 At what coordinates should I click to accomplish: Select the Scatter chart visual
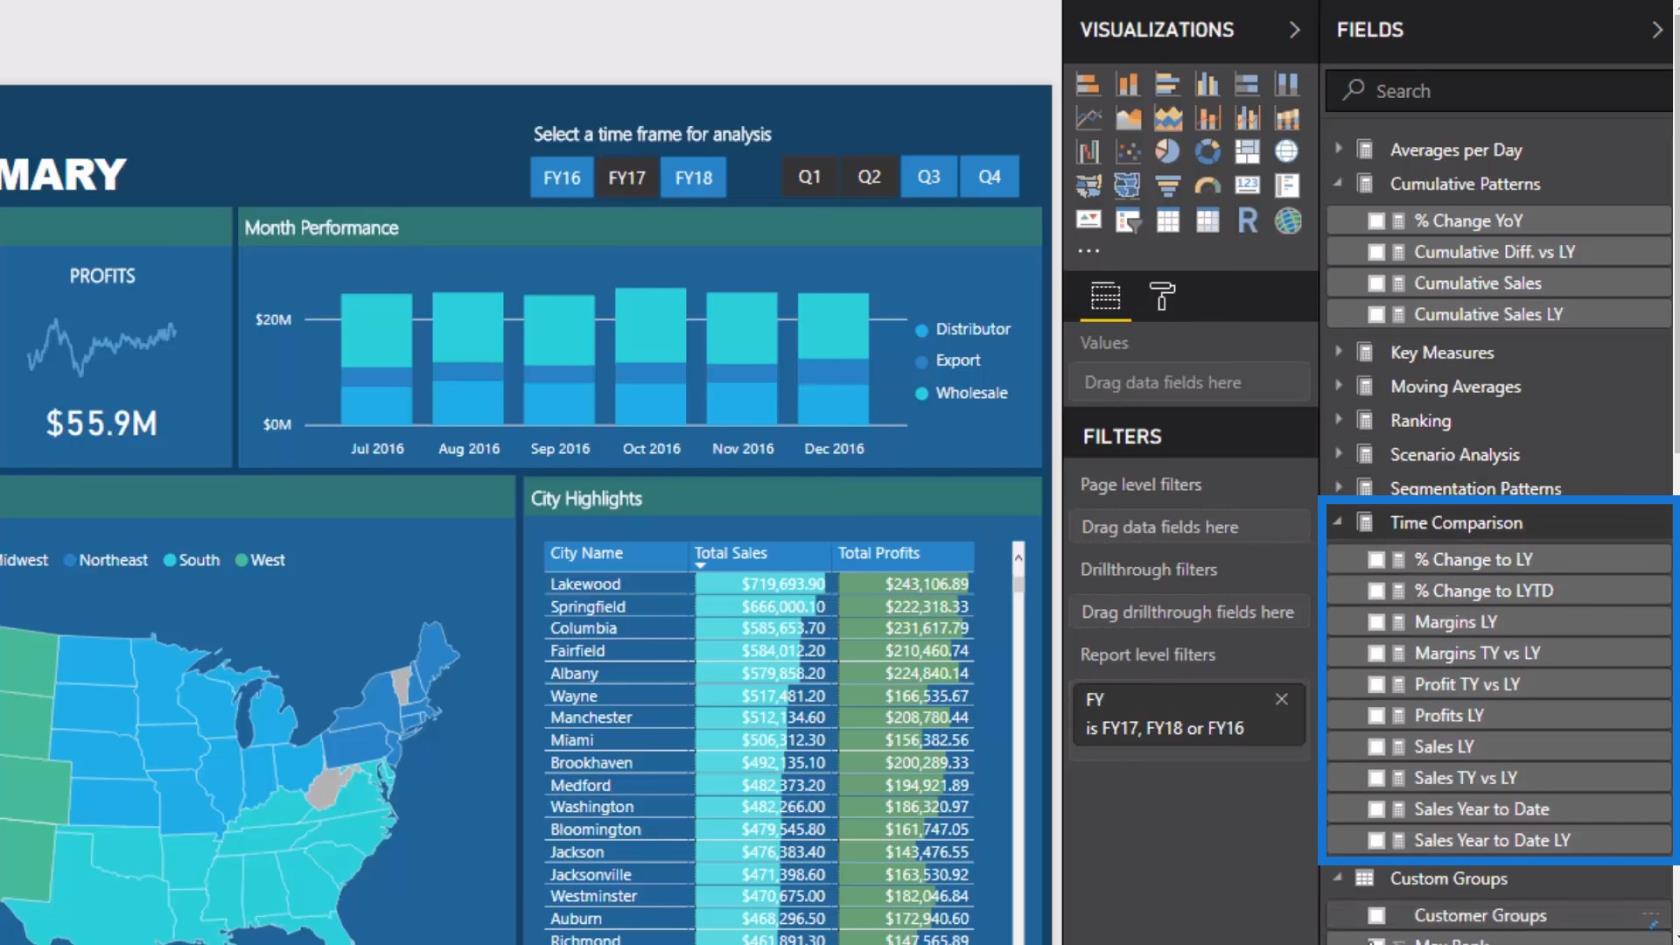coord(1128,151)
